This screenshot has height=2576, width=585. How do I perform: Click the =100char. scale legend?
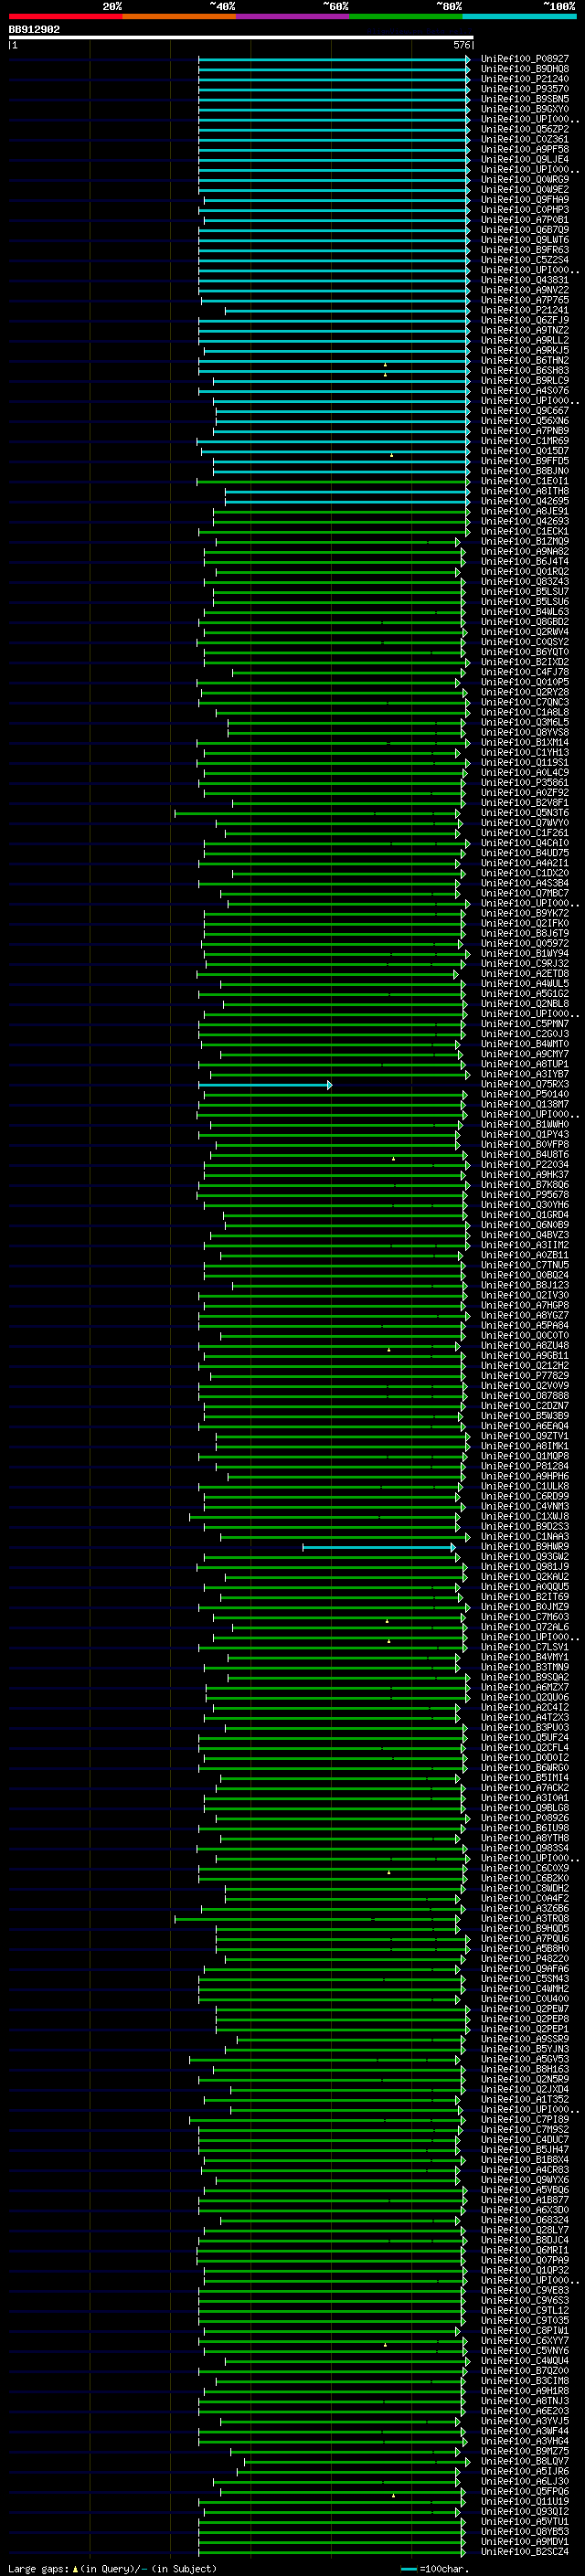pyautogui.click(x=434, y=2568)
